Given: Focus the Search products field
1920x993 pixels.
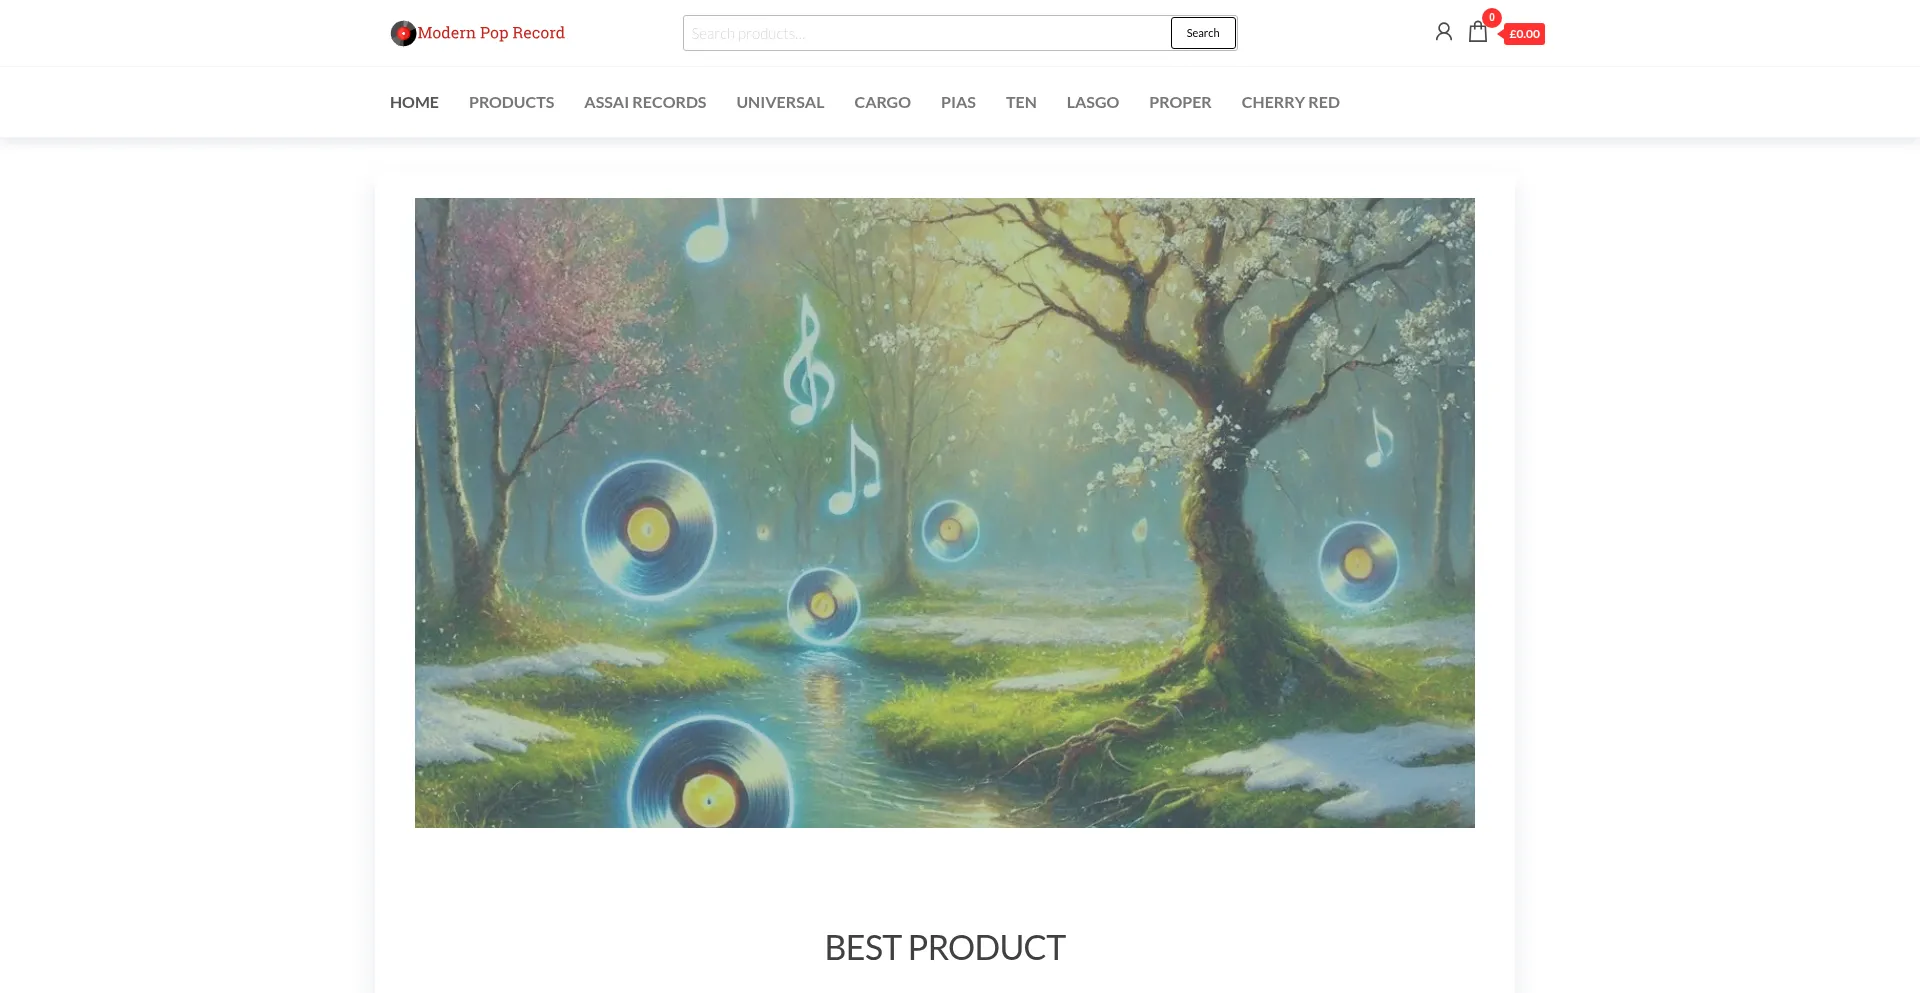Looking at the screenshot, I should (927, 33).
